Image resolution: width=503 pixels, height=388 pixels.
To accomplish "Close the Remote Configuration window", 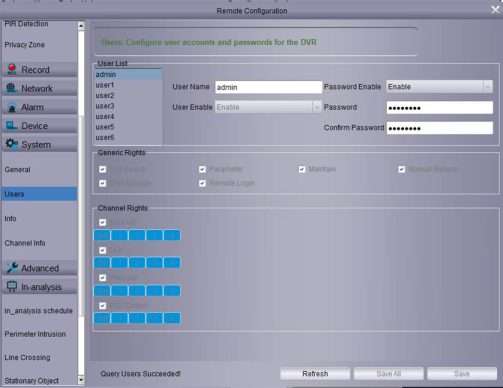I will click(x=495, y=10).
